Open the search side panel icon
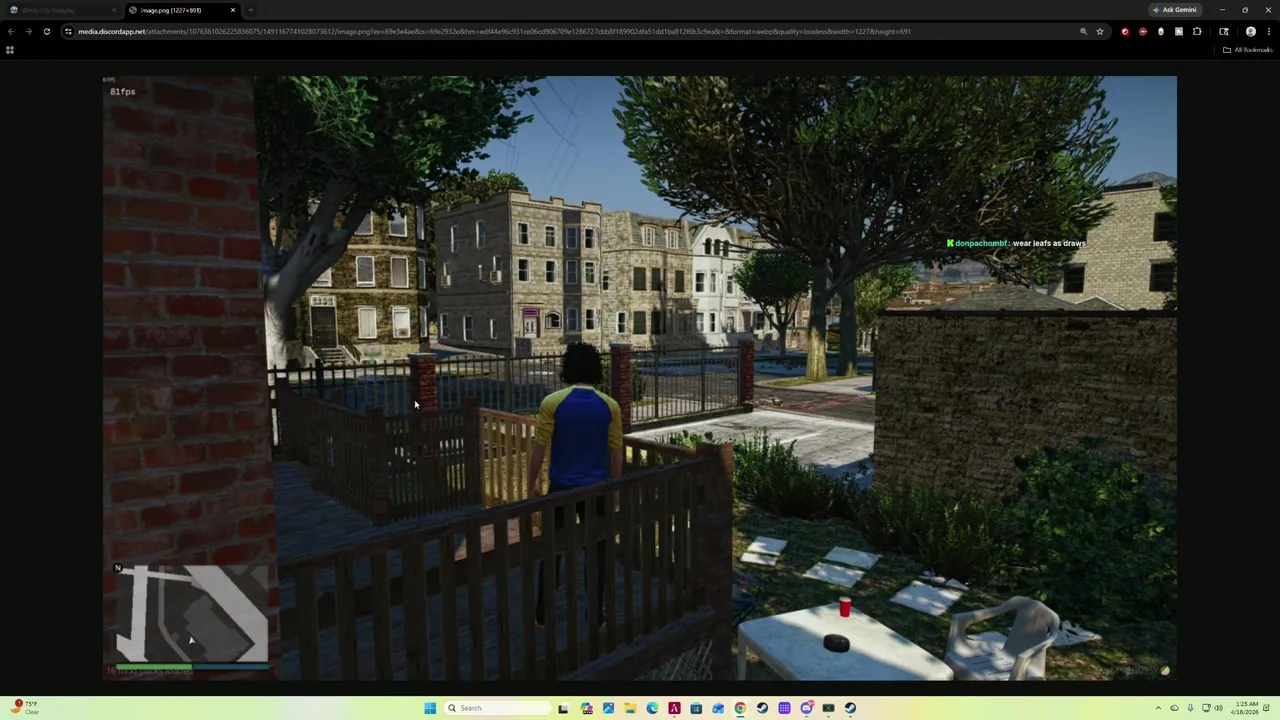1280x720 pixels. tap(1224, 31)
